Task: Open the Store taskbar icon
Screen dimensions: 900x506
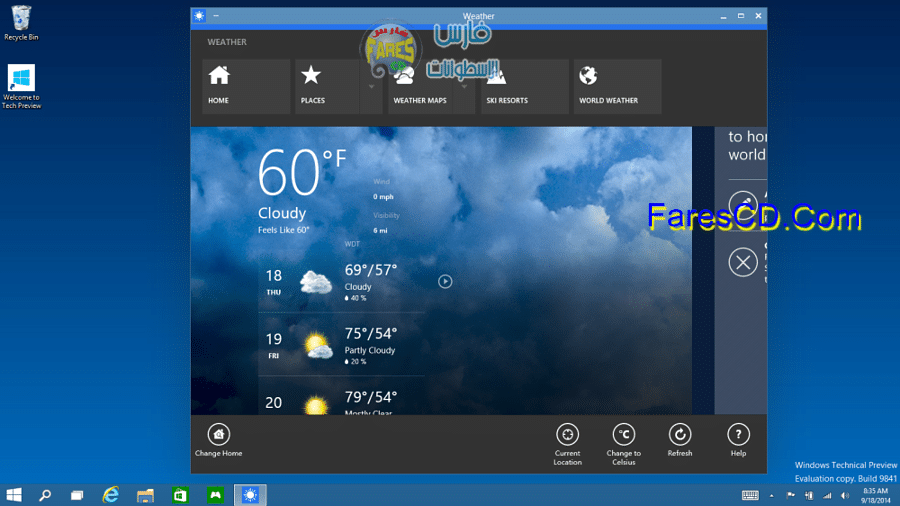Action: (x=180, y=495)
